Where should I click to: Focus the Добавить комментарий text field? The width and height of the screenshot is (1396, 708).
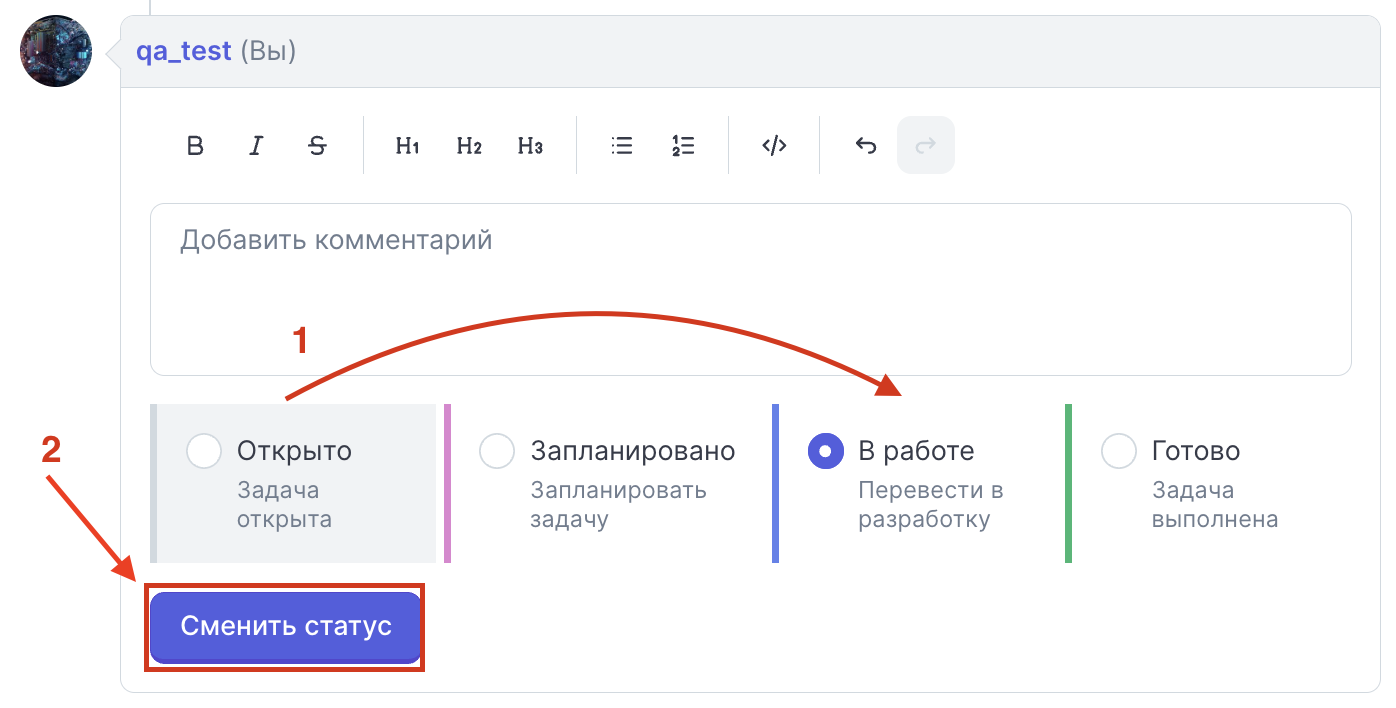(x=751, y=290)
